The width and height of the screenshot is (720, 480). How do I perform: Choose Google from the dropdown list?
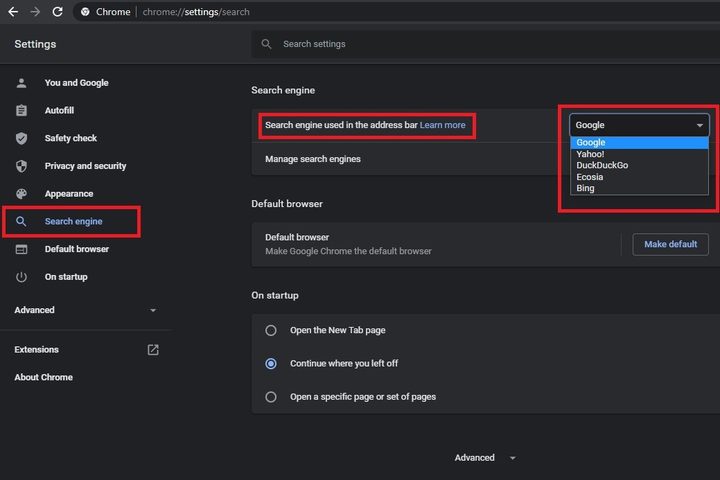coord(639,143)
